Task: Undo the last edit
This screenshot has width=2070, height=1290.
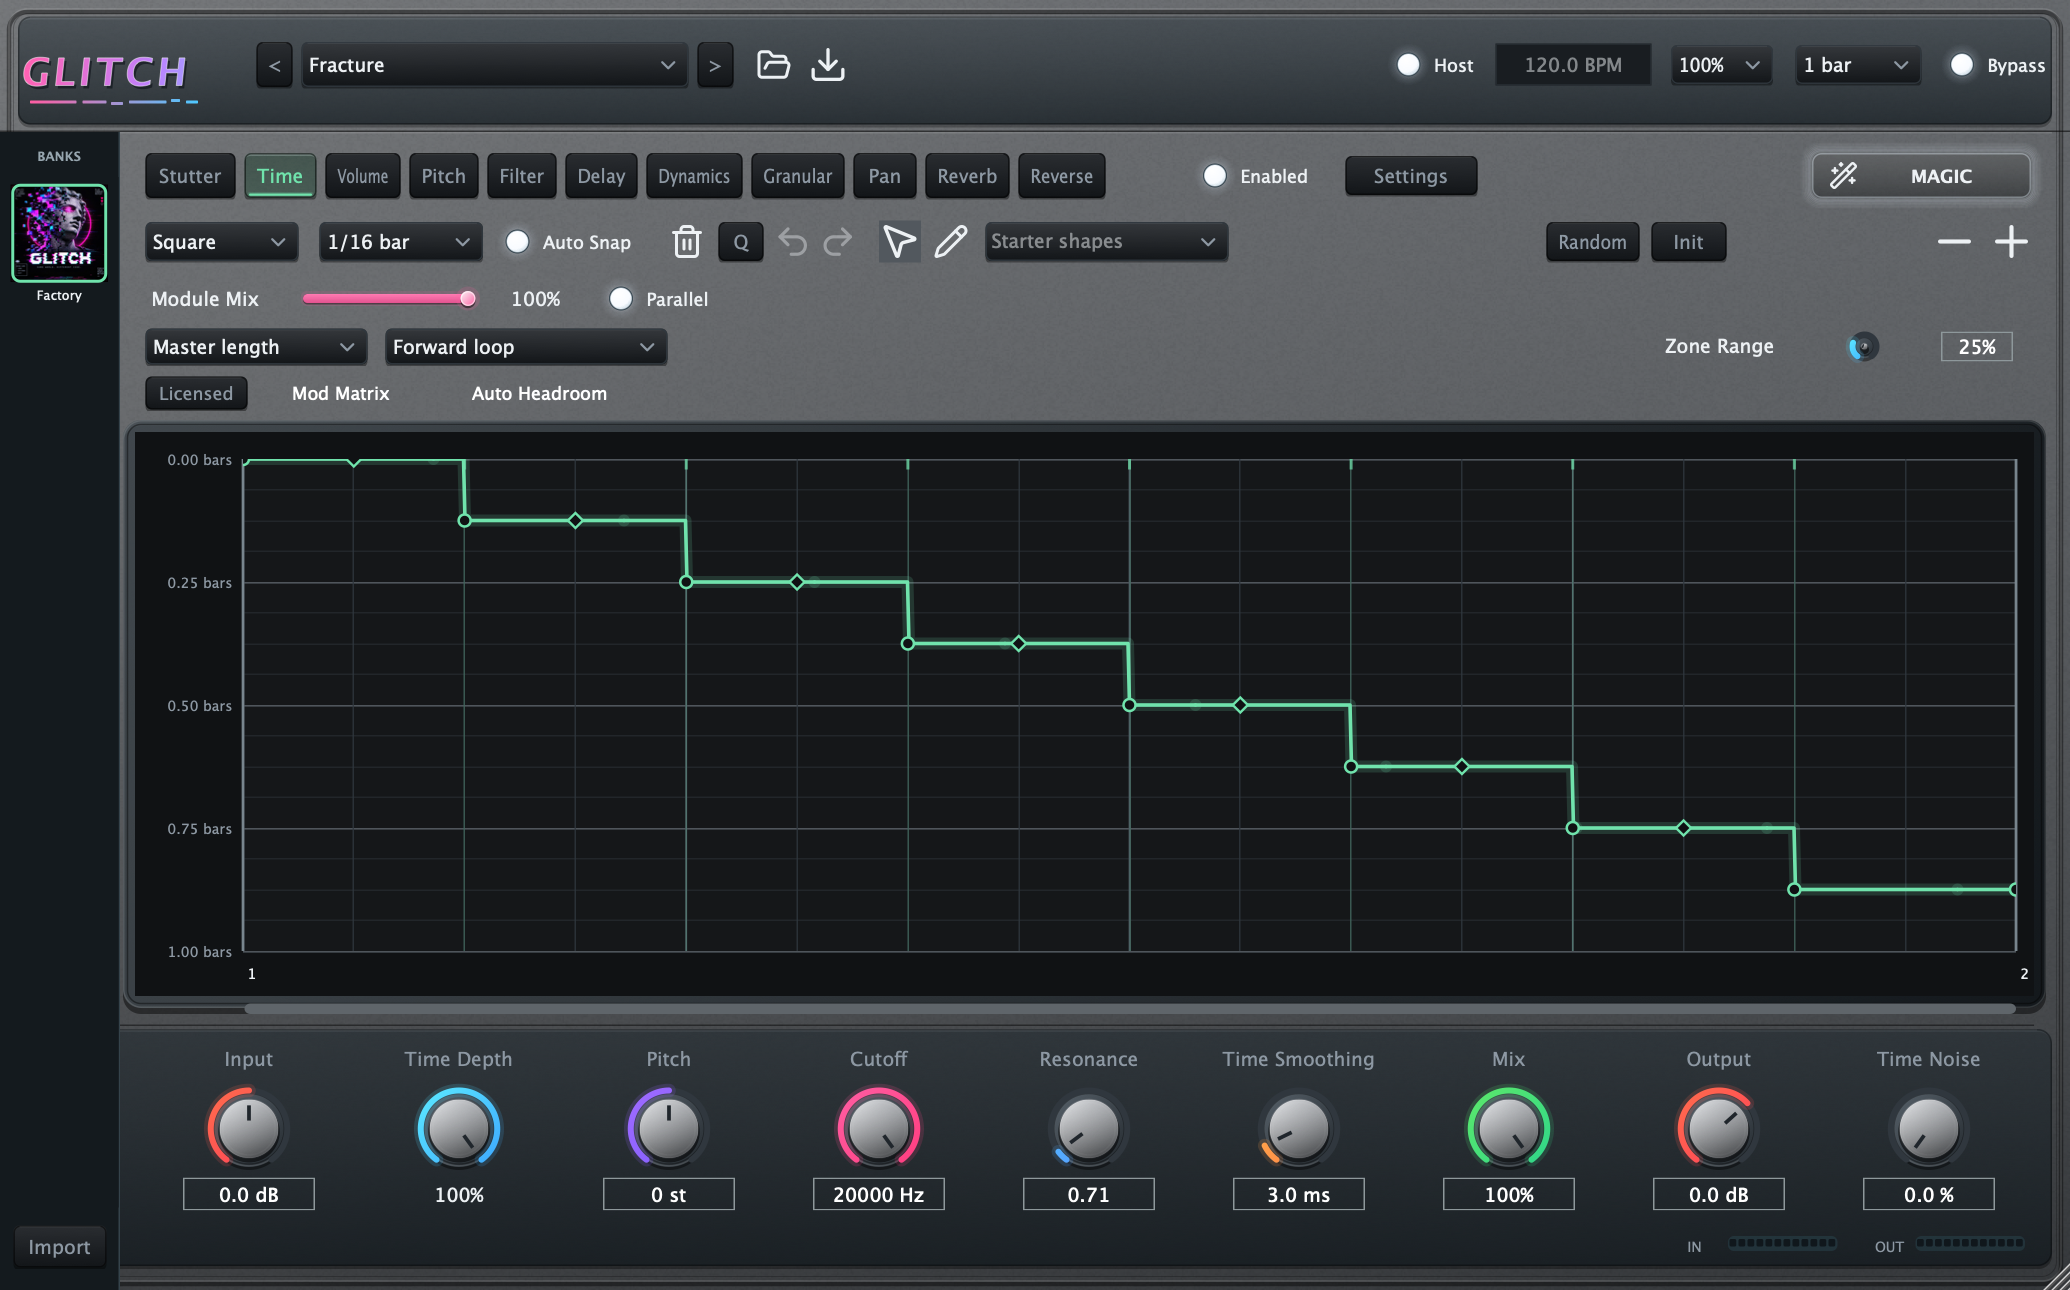Action: [x=793, y=242]
